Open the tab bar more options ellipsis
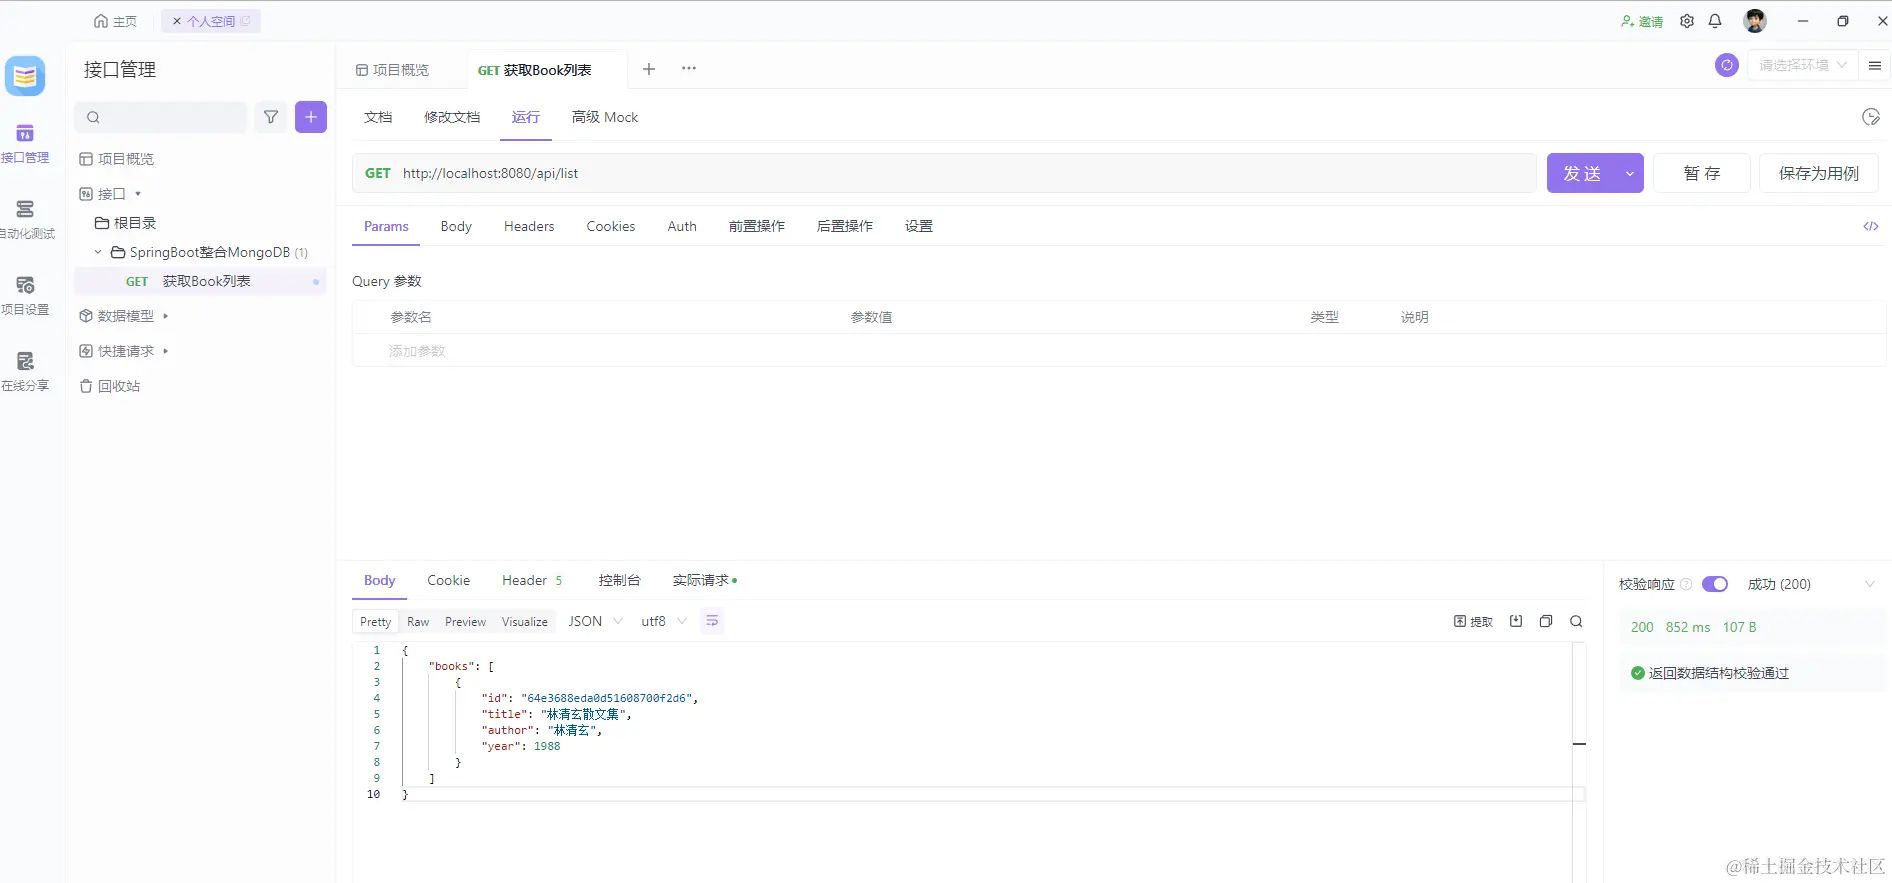 tap(689, 69)
